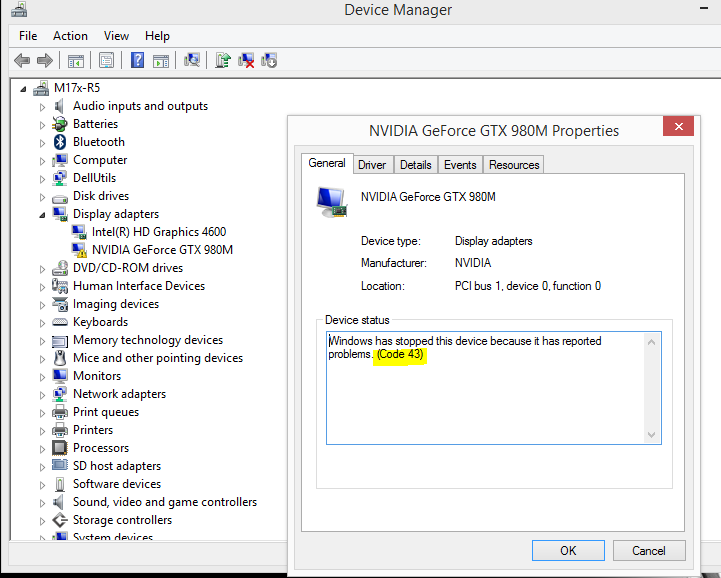This screenshot has height=578, width=721.
Task: Click NVIDIA GeForce GTX 980M warning icon in tree
Action: coord(79,250)
